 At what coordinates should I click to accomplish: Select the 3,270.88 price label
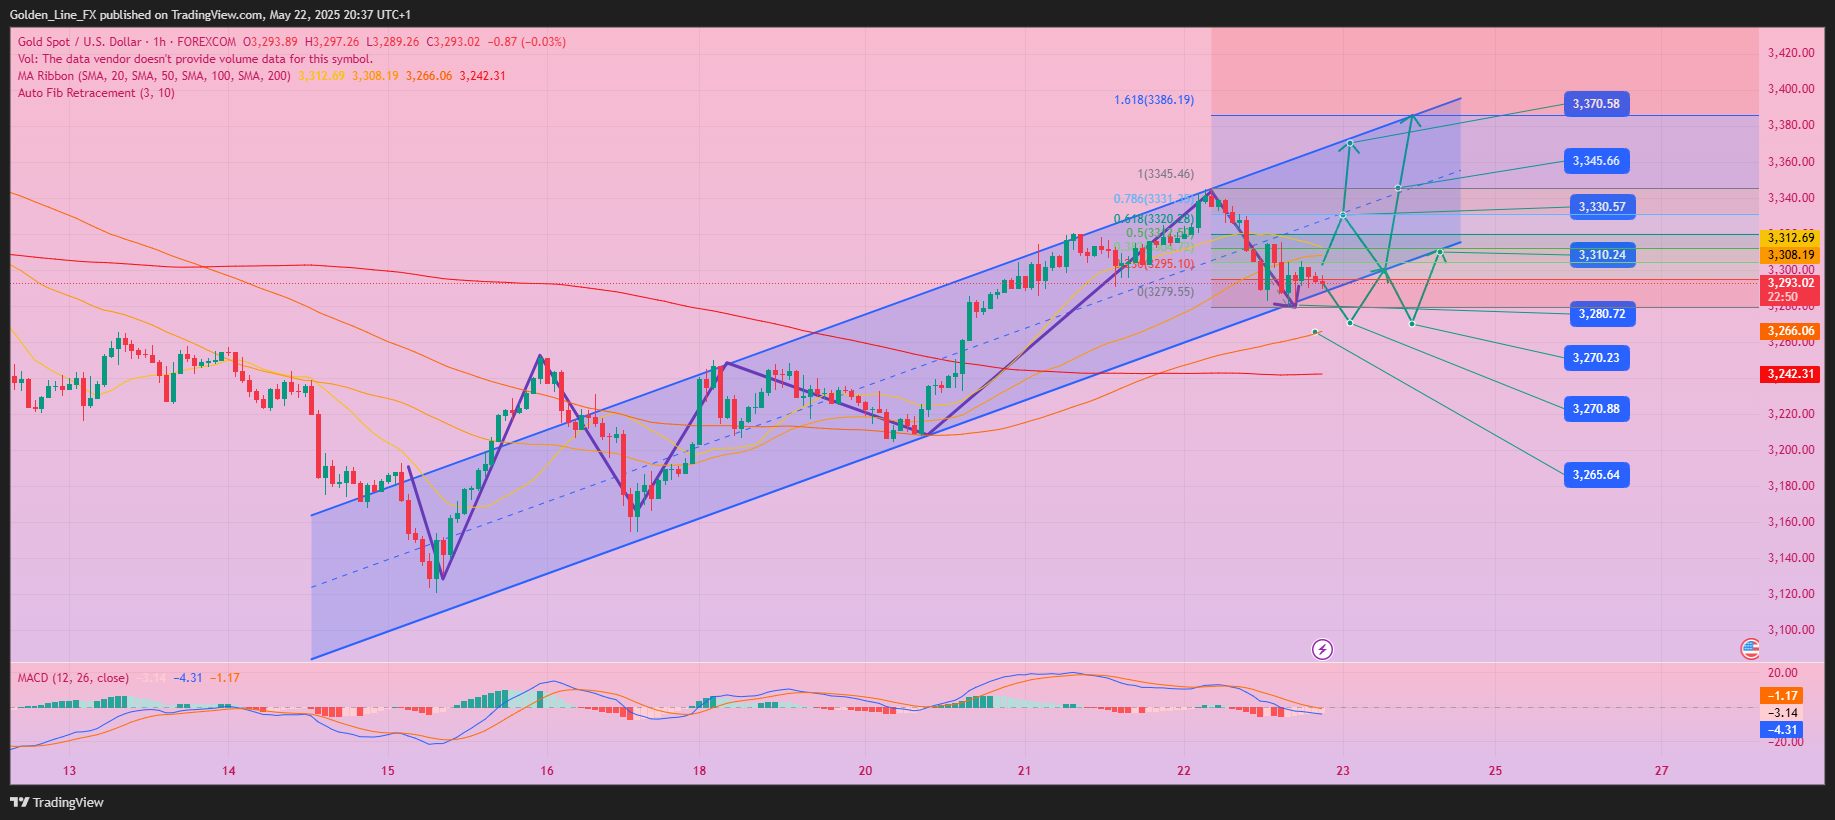pos(1596,409)
